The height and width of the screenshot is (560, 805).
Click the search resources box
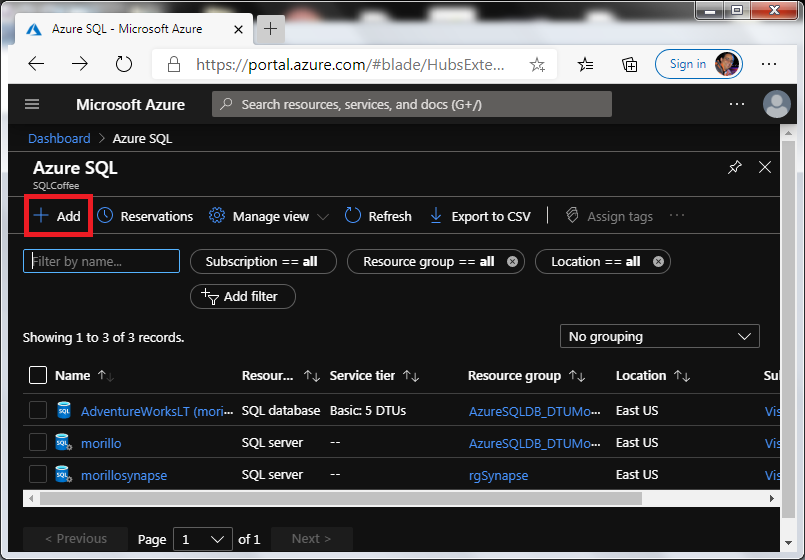click(x=412, y=104)
